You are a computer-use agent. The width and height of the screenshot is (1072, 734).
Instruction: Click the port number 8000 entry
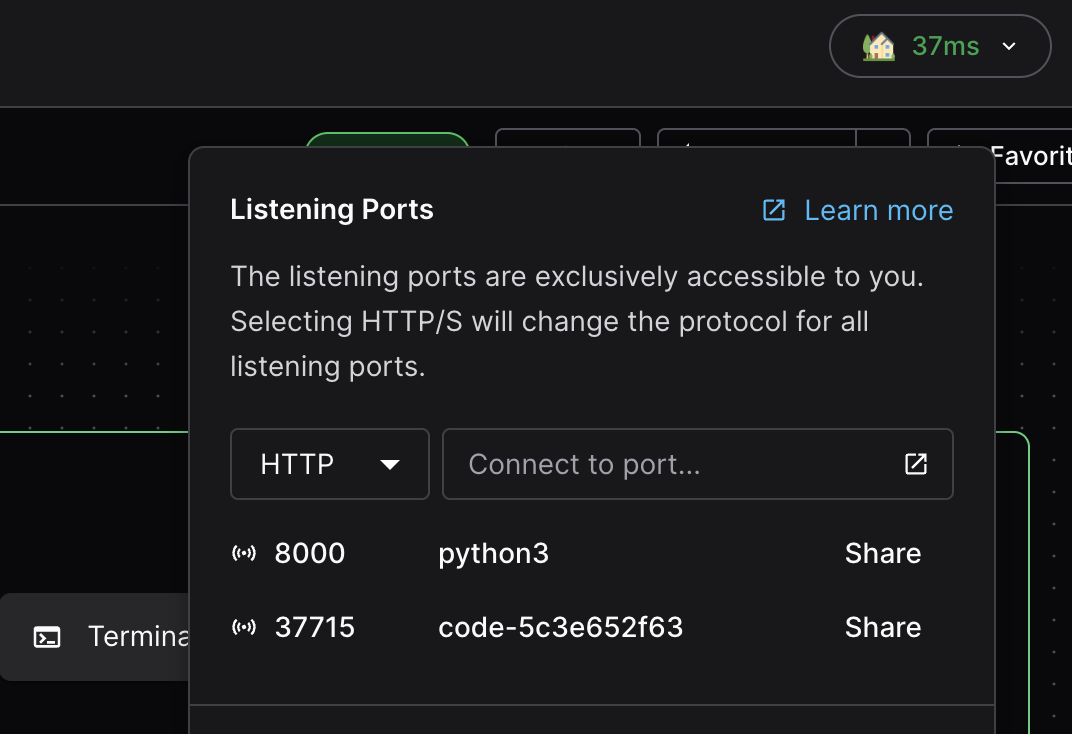pos(310,552)
